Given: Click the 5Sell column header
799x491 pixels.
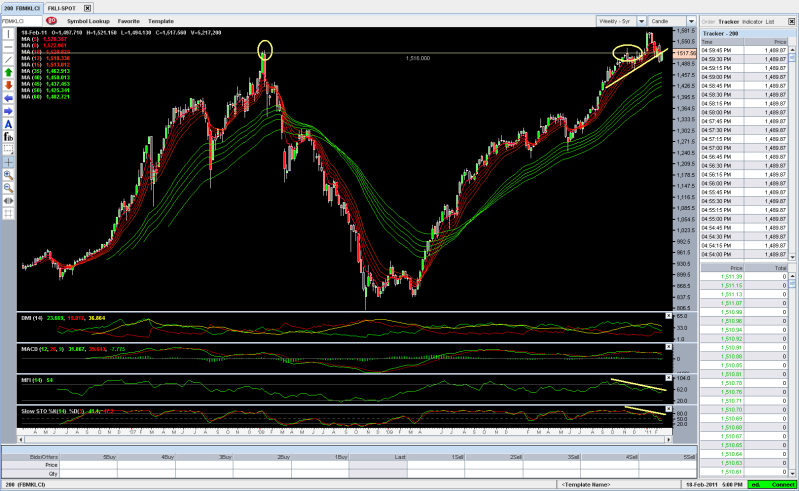Looking at the screenshot, I should click(668, 457).
